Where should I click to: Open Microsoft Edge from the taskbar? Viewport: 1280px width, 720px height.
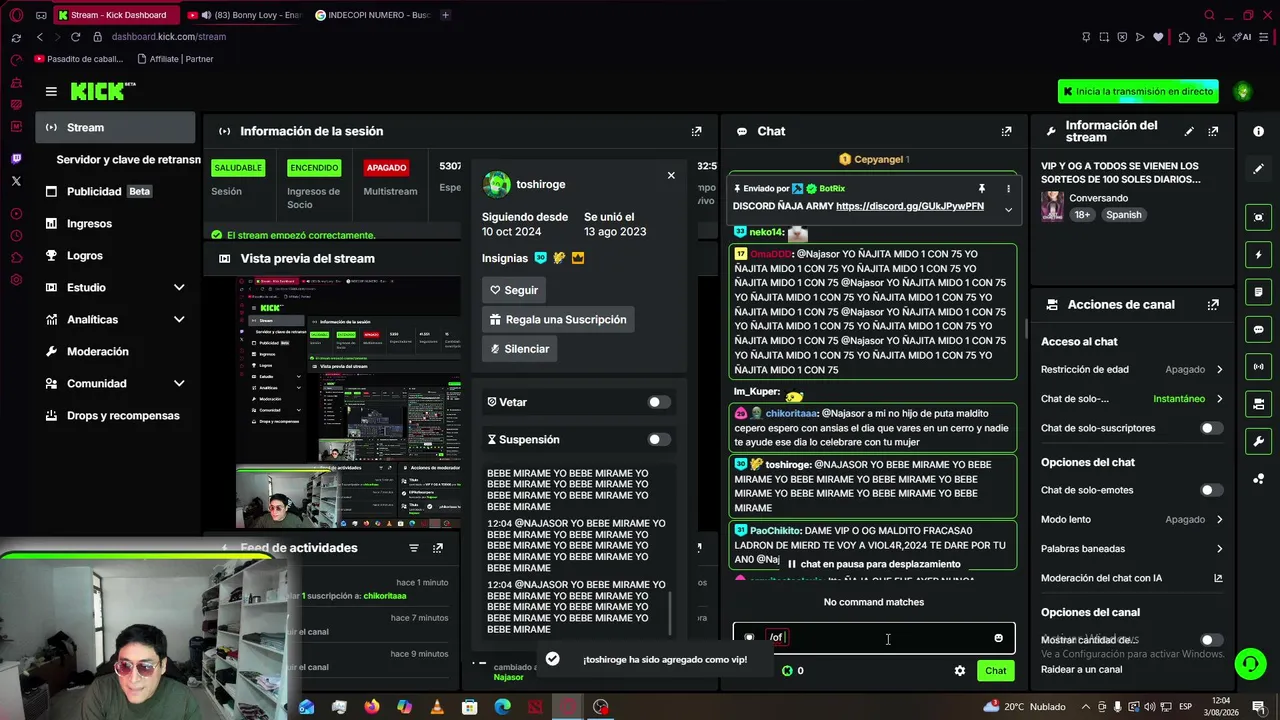coord(502,707)
